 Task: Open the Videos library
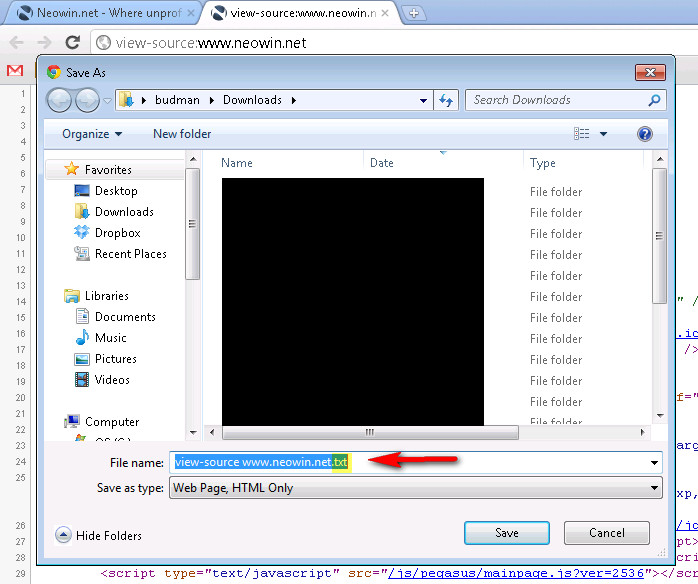coord(112,380)
